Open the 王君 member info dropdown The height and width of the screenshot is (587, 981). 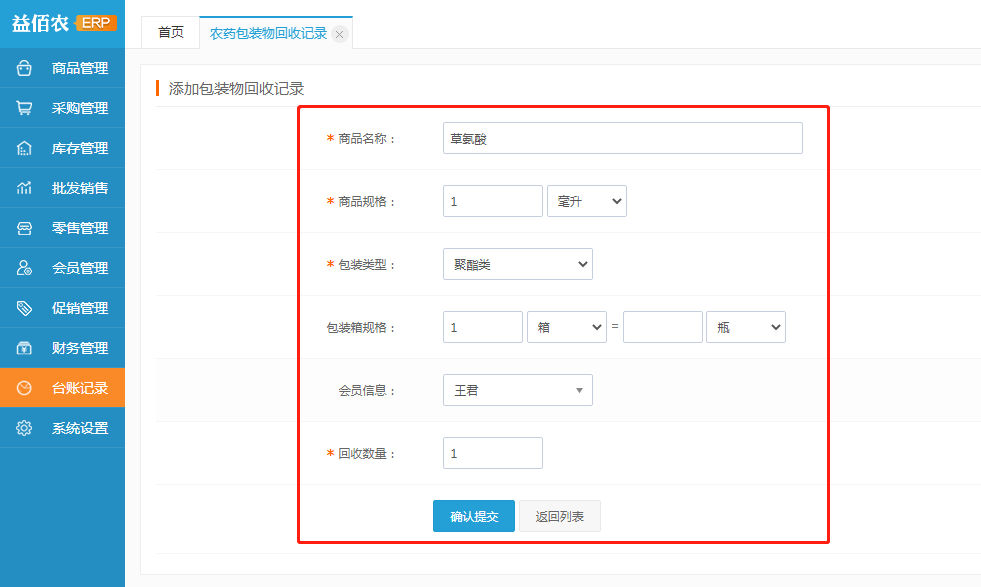point(517,390)
